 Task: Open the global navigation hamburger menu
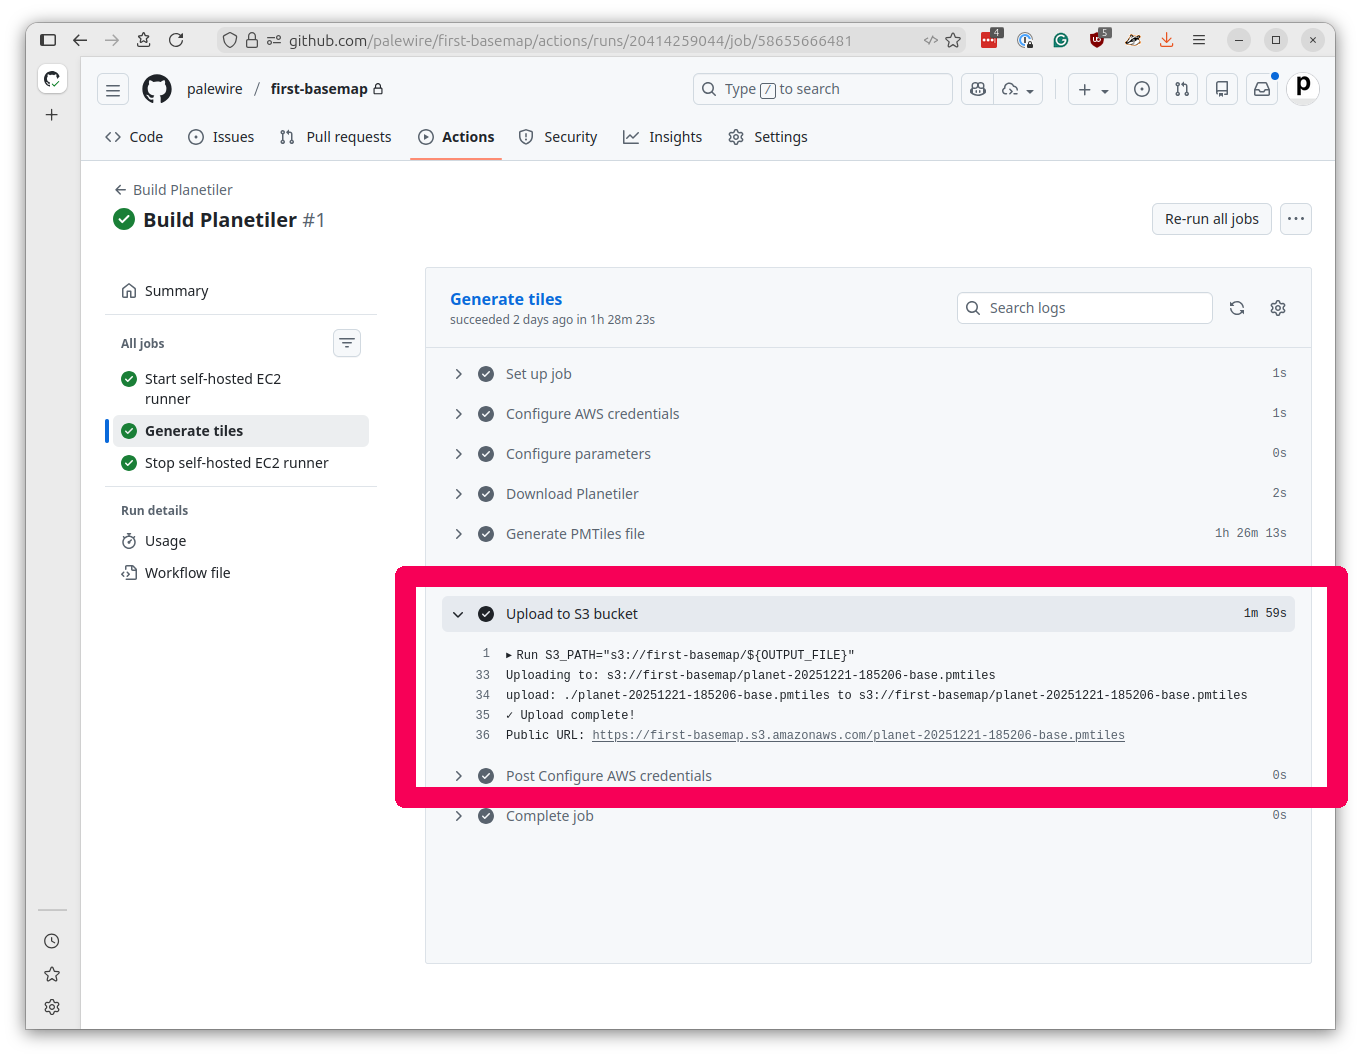112,89
